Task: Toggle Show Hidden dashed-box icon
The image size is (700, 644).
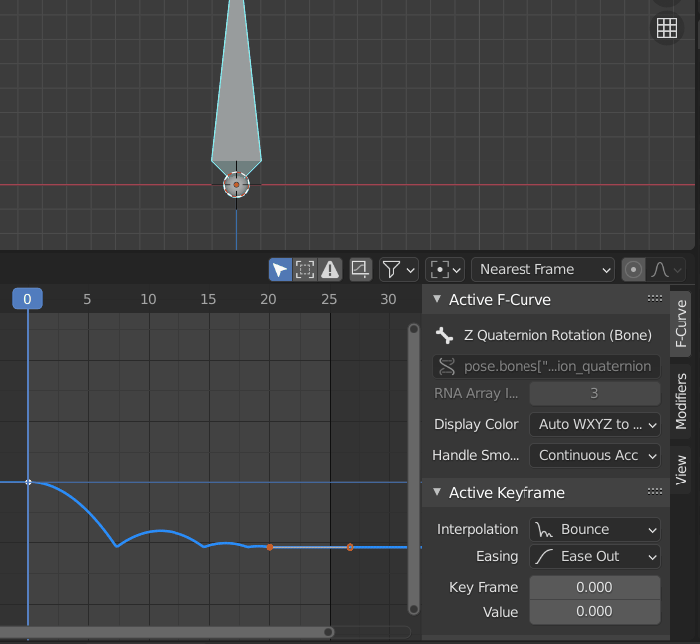Action: [305, 270]
